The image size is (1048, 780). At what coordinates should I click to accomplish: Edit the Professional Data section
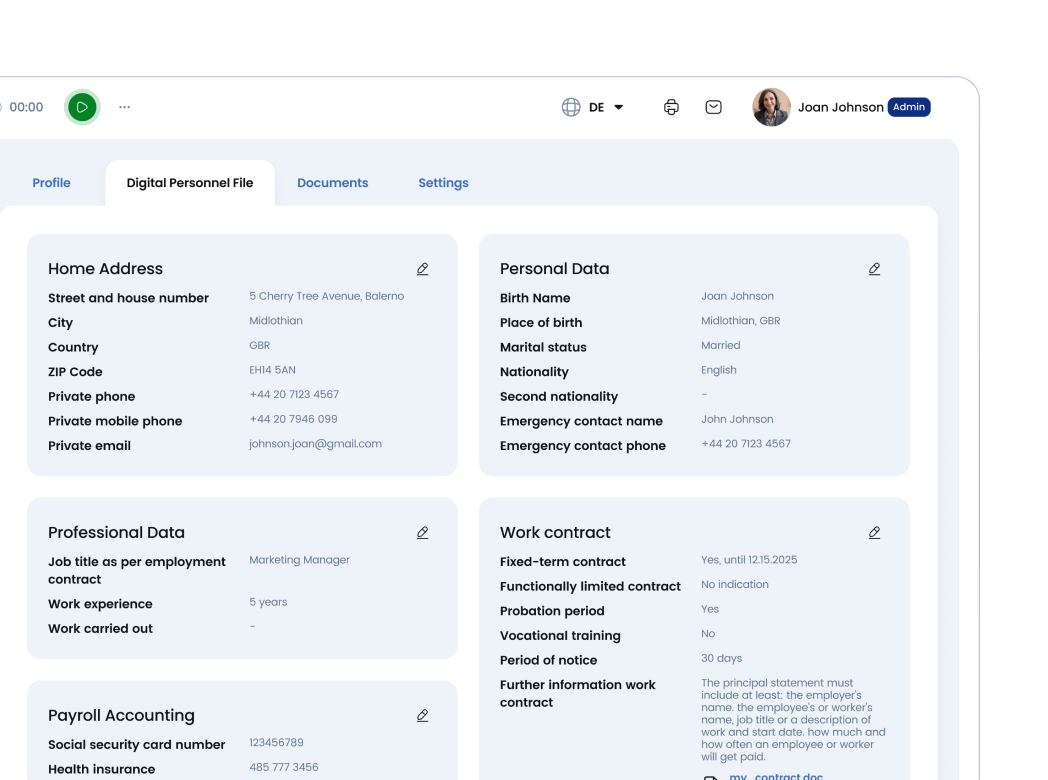[422, 533]
